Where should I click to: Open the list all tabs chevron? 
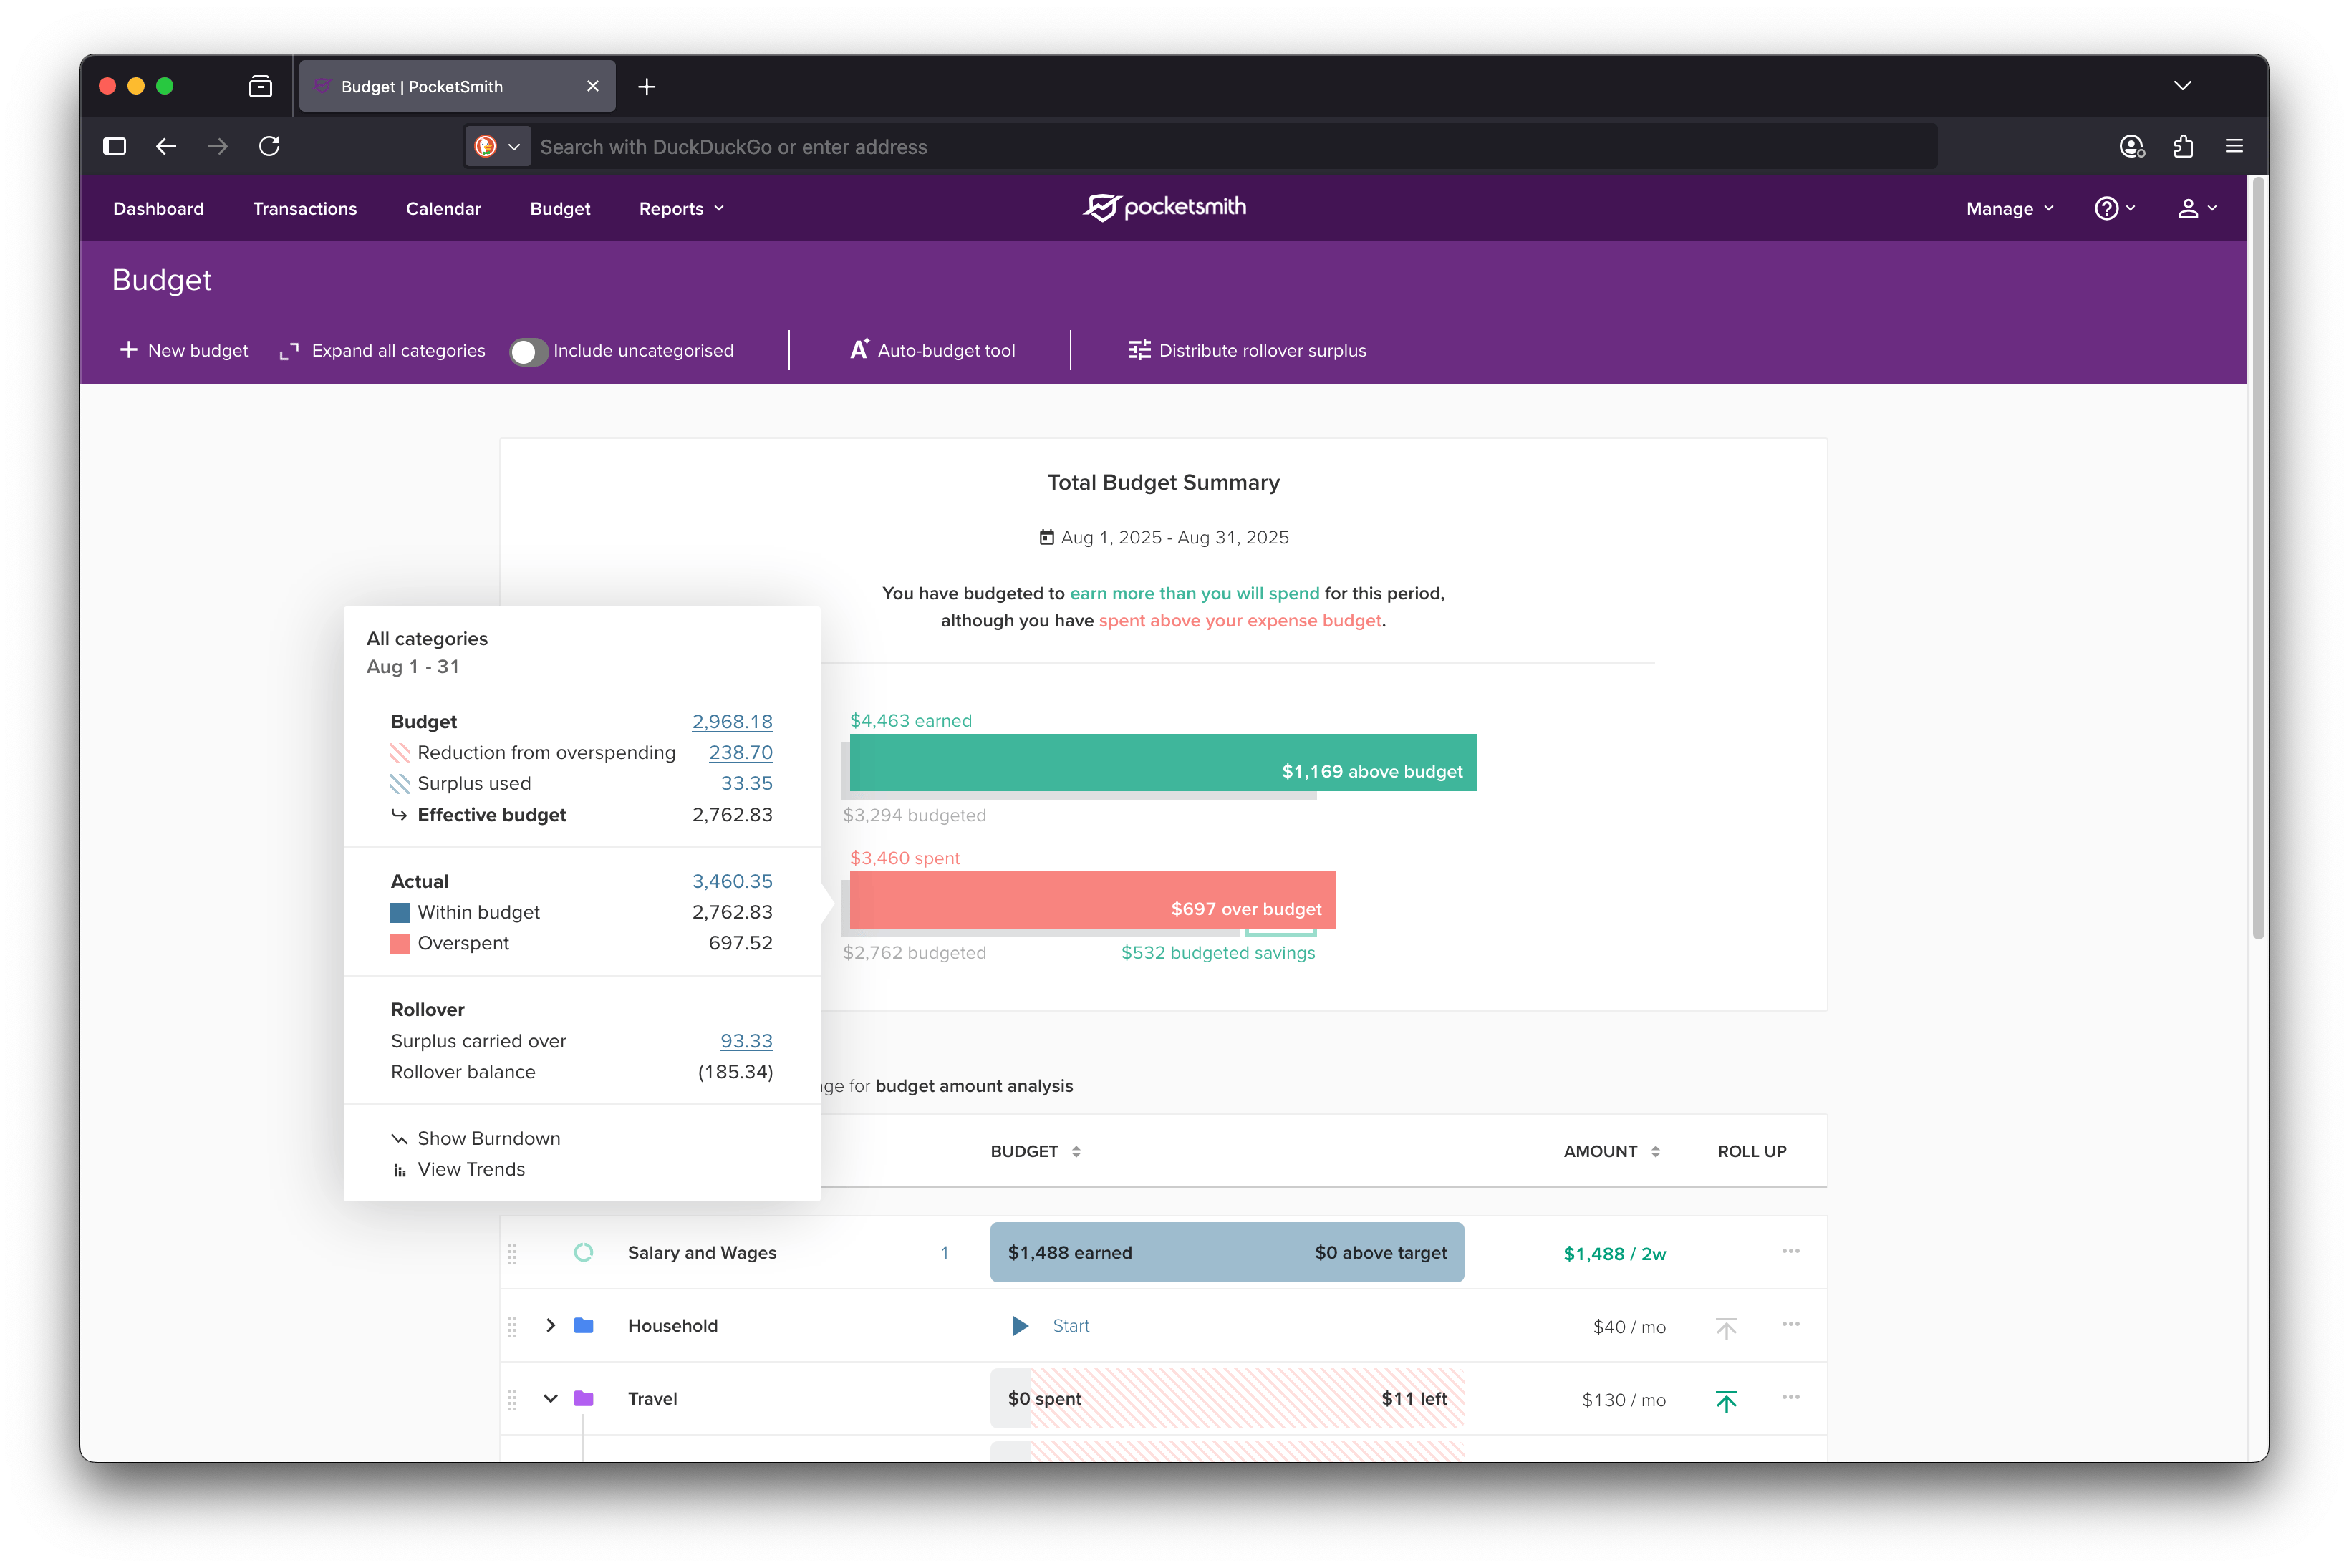[2182, 86]
